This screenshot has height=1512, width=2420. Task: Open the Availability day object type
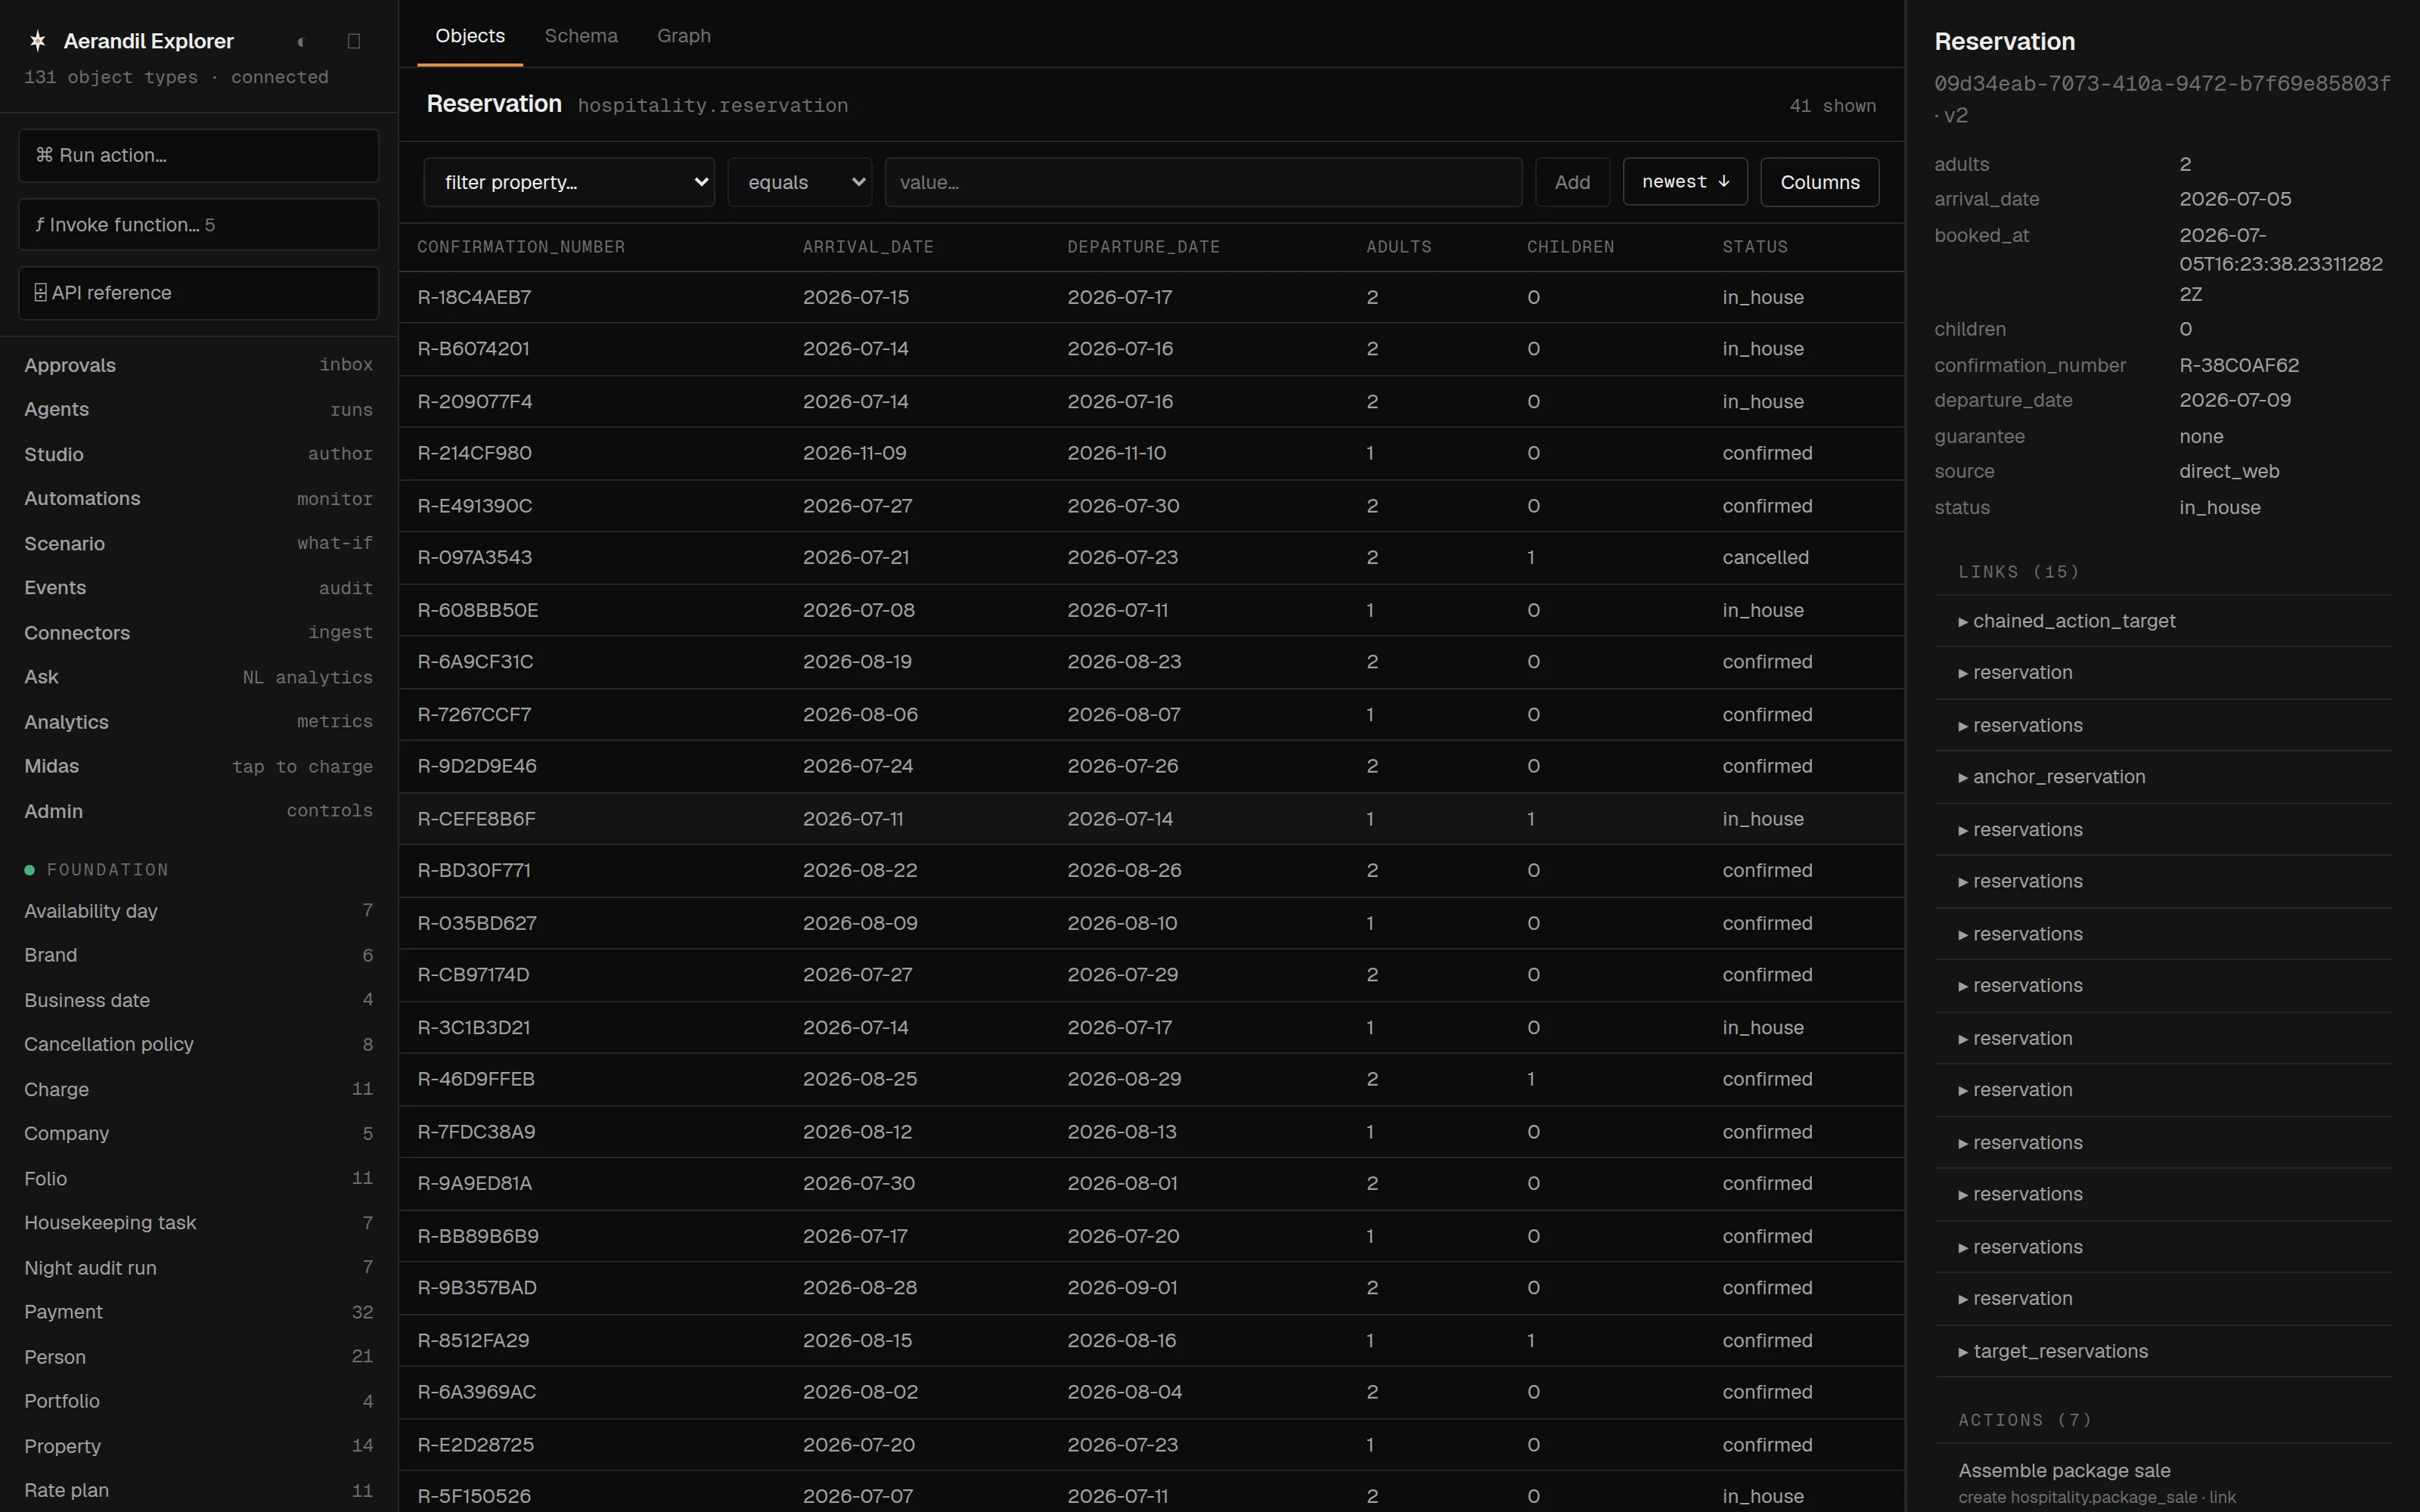(x=198, y=911)
